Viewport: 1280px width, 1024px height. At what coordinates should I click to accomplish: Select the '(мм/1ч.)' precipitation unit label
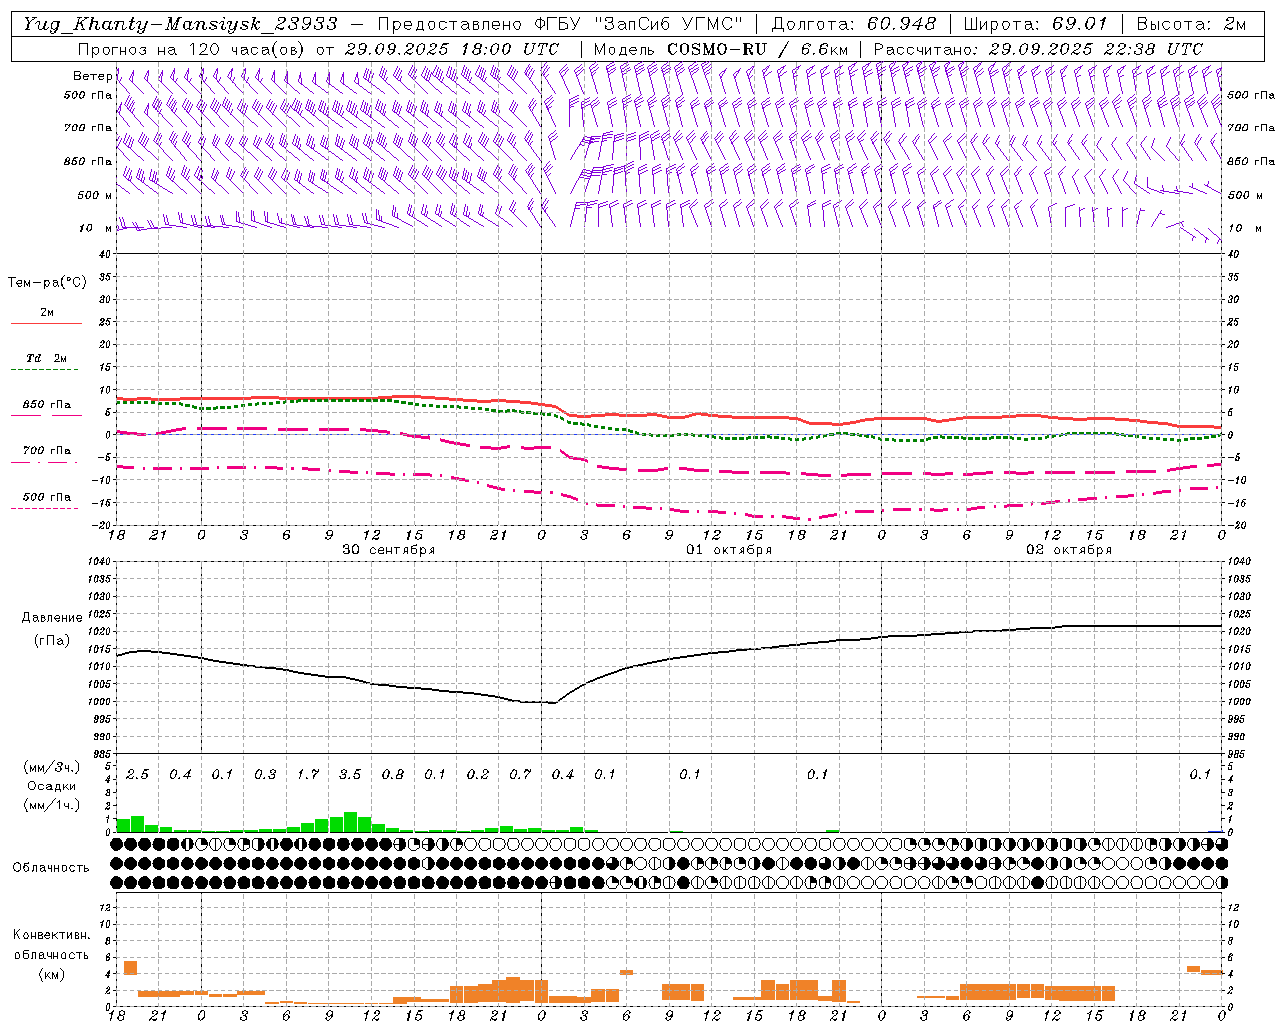52,805
